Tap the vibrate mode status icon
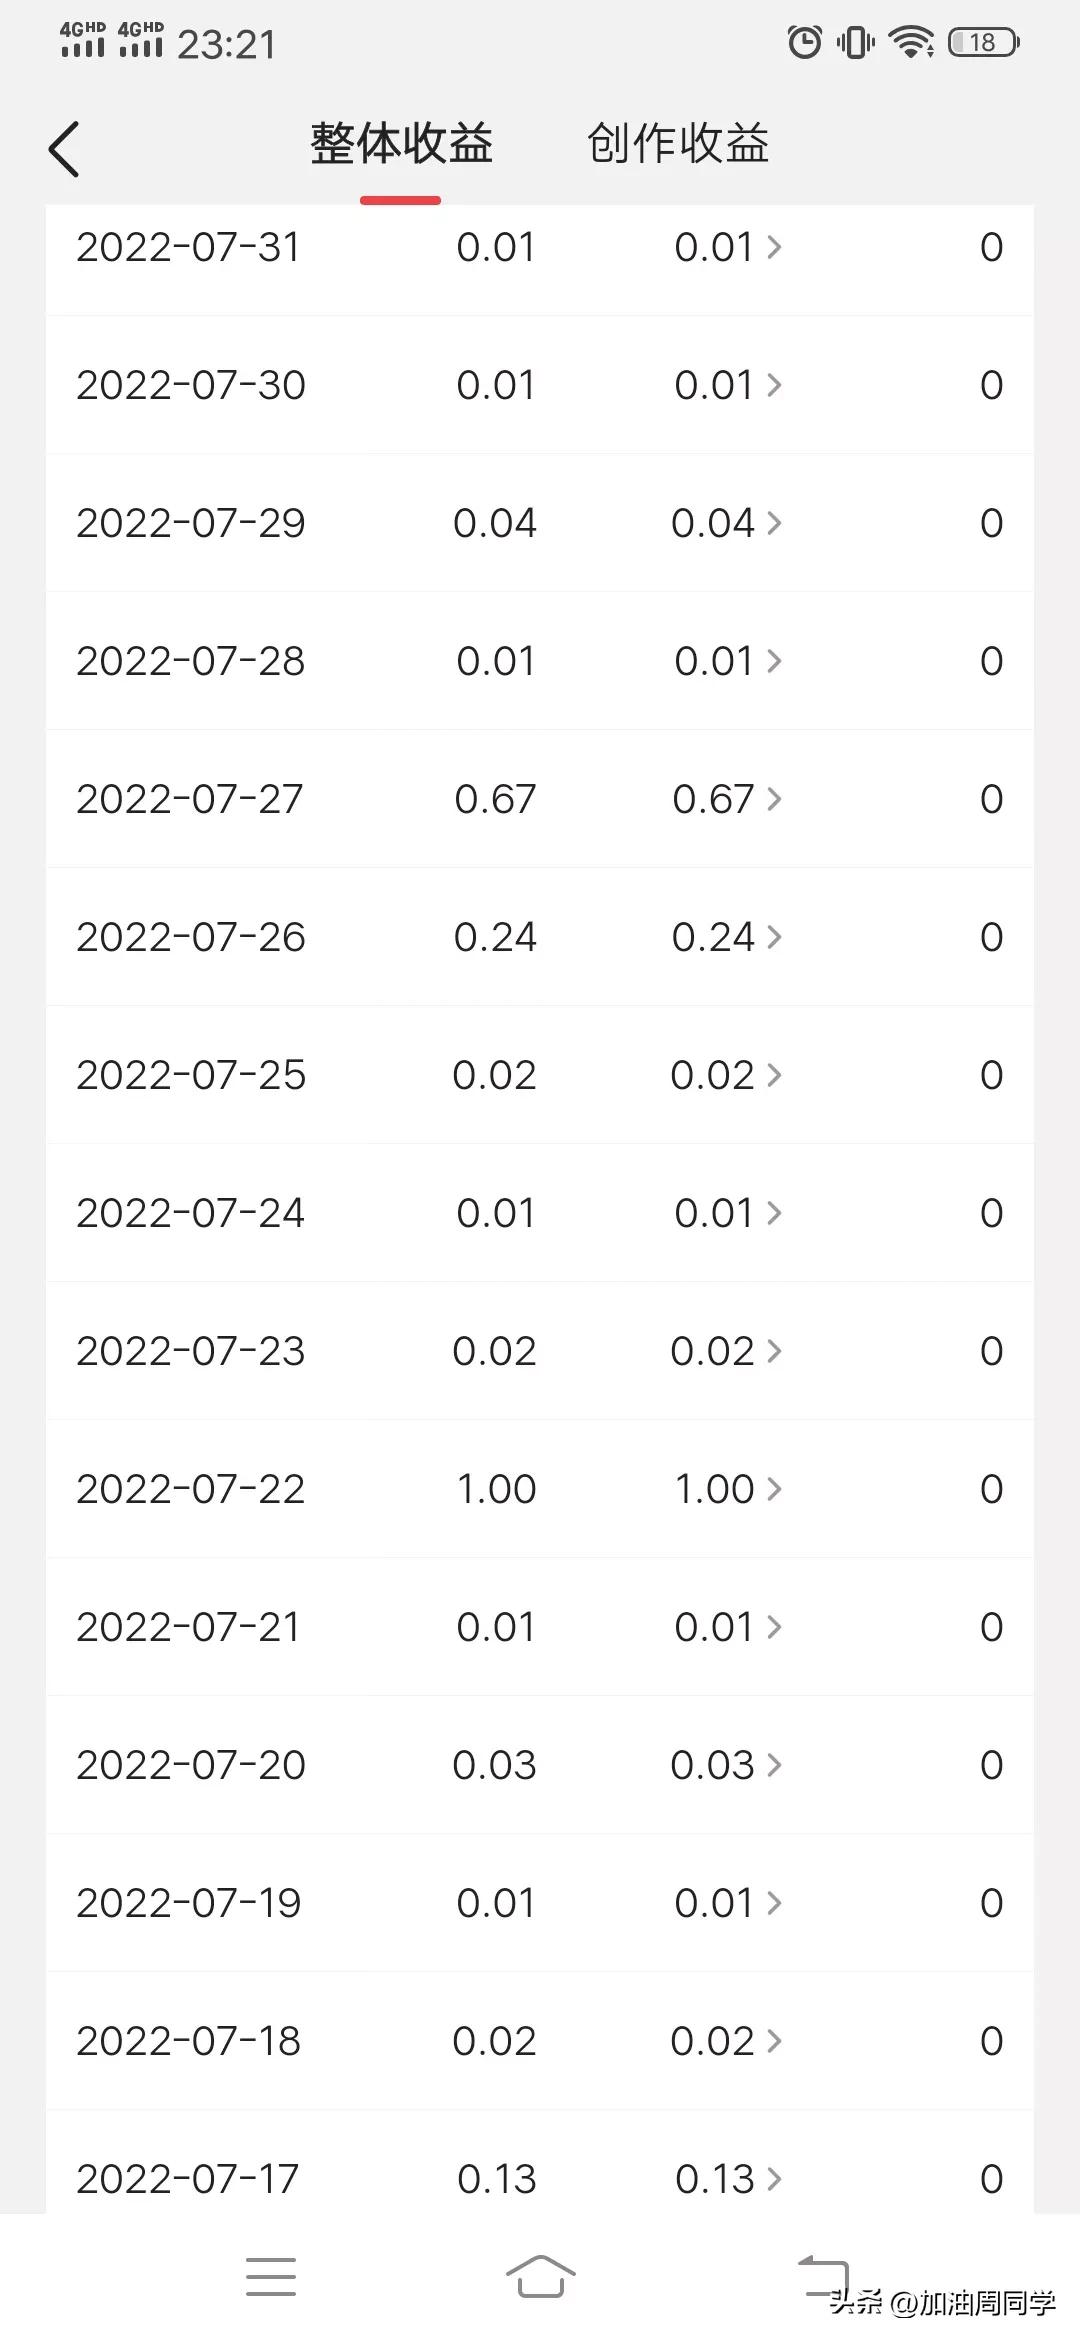1080x2340 pixels. tap(856, 42)
